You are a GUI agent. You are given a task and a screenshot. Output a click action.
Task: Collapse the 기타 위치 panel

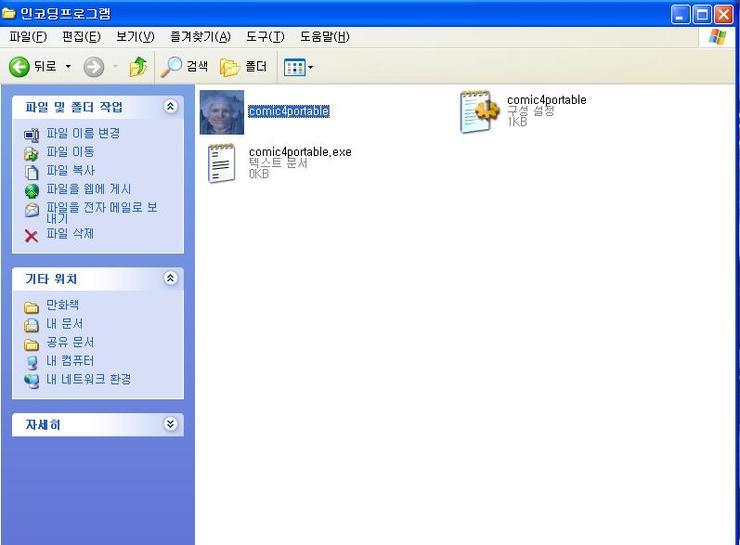click(x=170, y=278)
